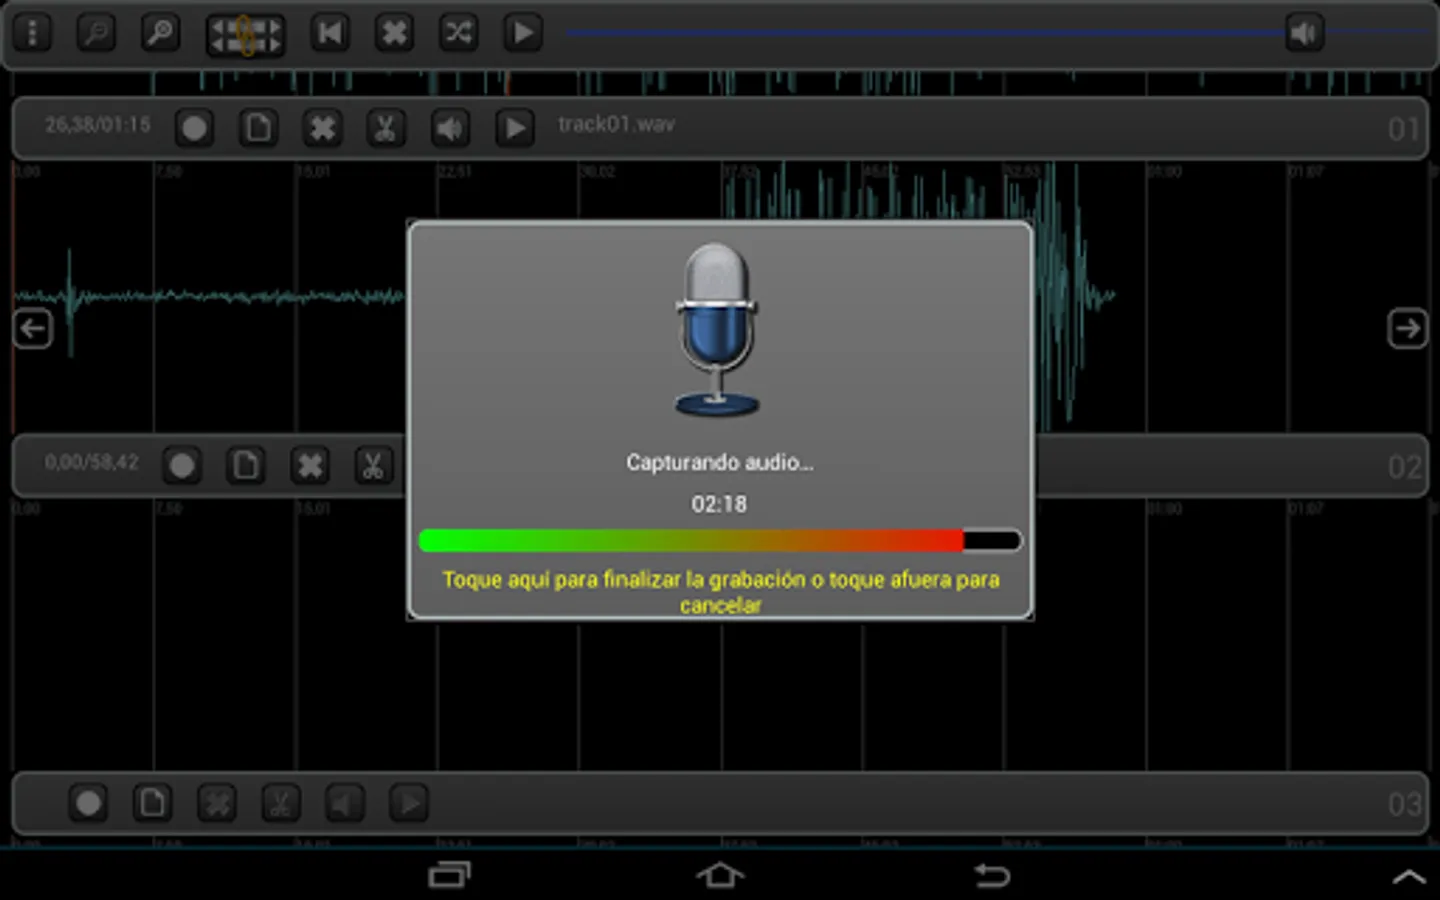The image size is (1440, 900).
Task: Record on track 01
Action: point(194,128)
